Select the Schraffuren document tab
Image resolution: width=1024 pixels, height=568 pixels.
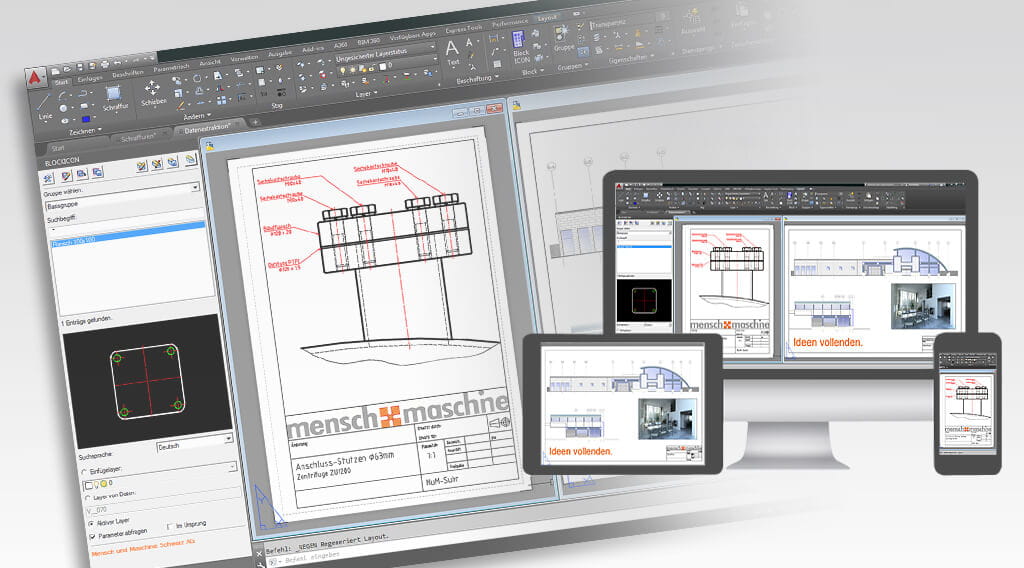(x=138, y=137)
